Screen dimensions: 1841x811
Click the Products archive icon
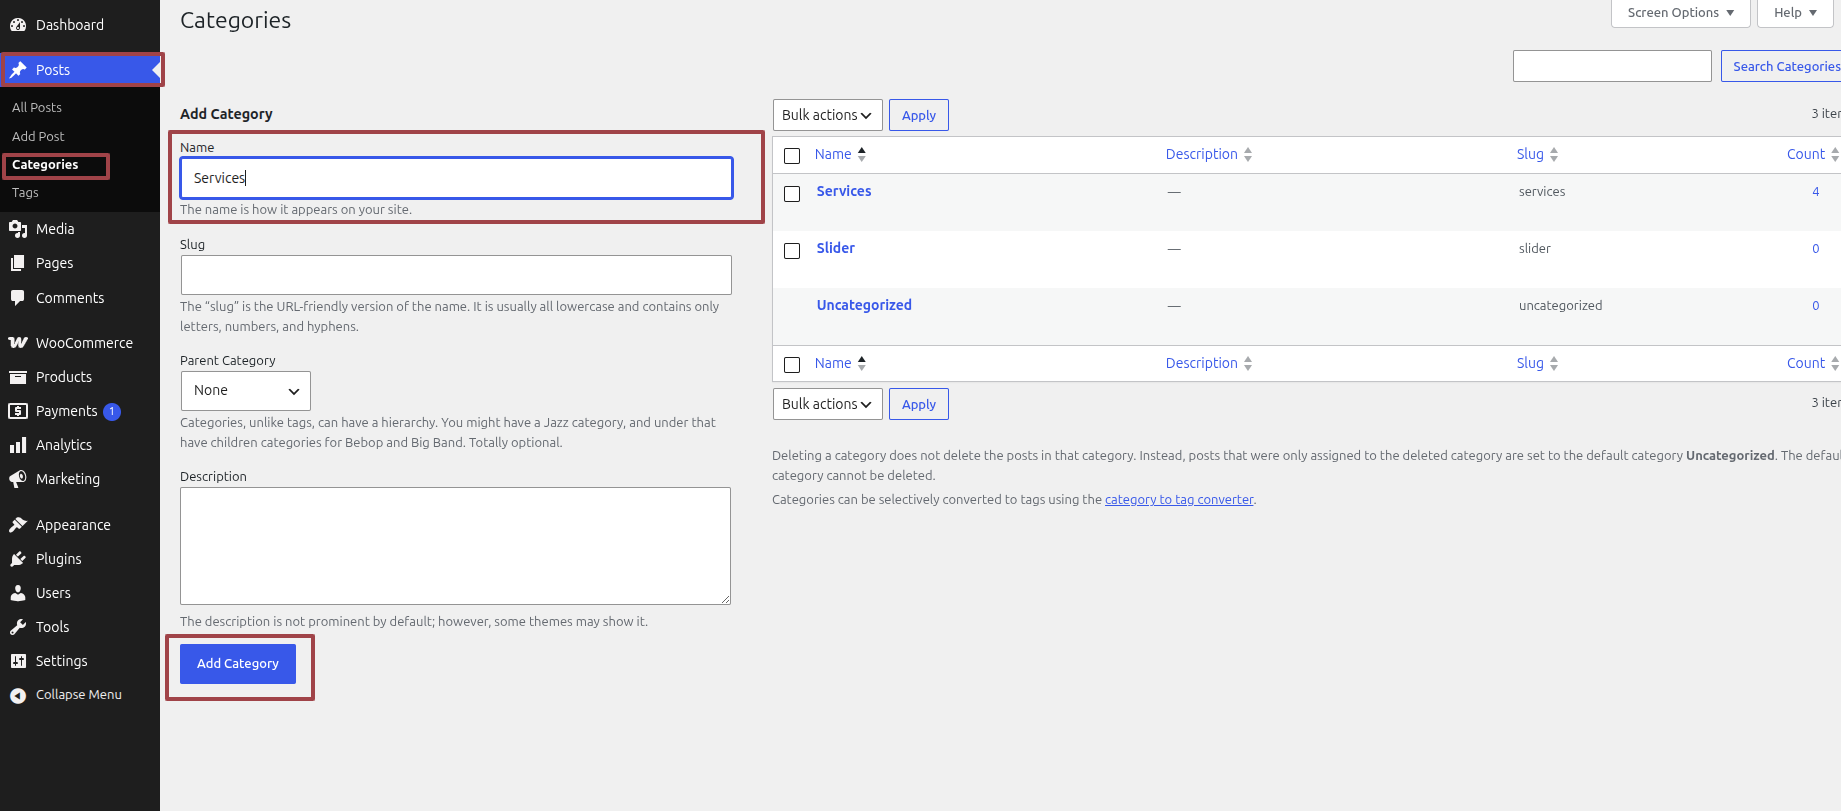[18, 377]
